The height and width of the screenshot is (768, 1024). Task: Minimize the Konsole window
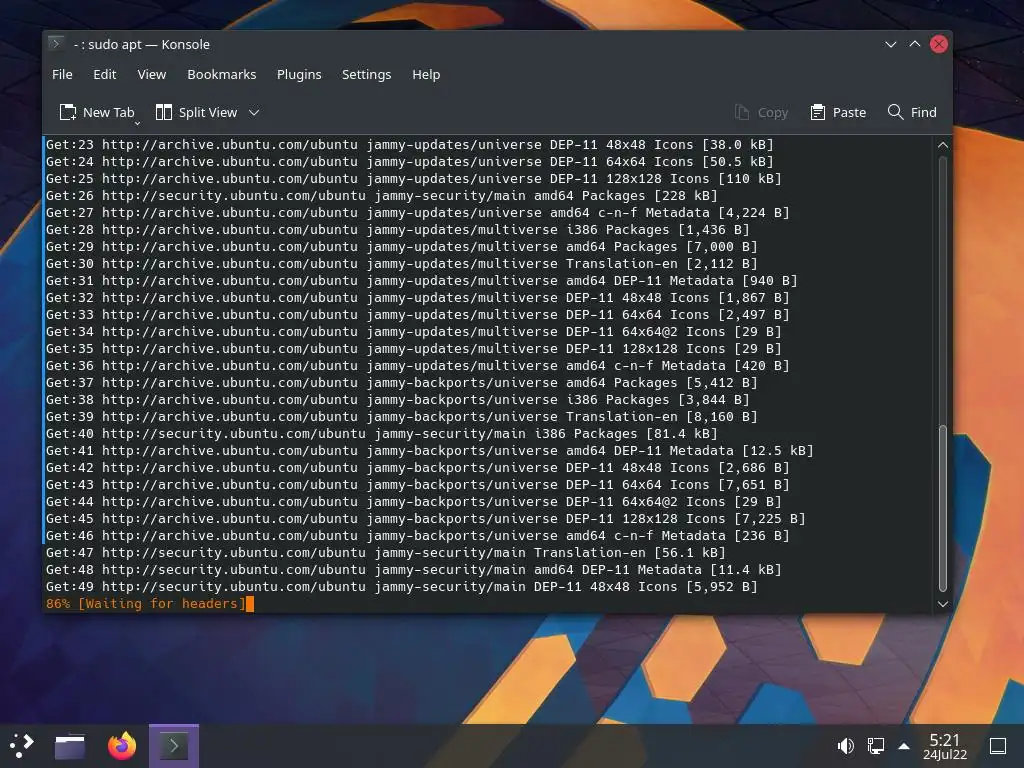[890, 44]
